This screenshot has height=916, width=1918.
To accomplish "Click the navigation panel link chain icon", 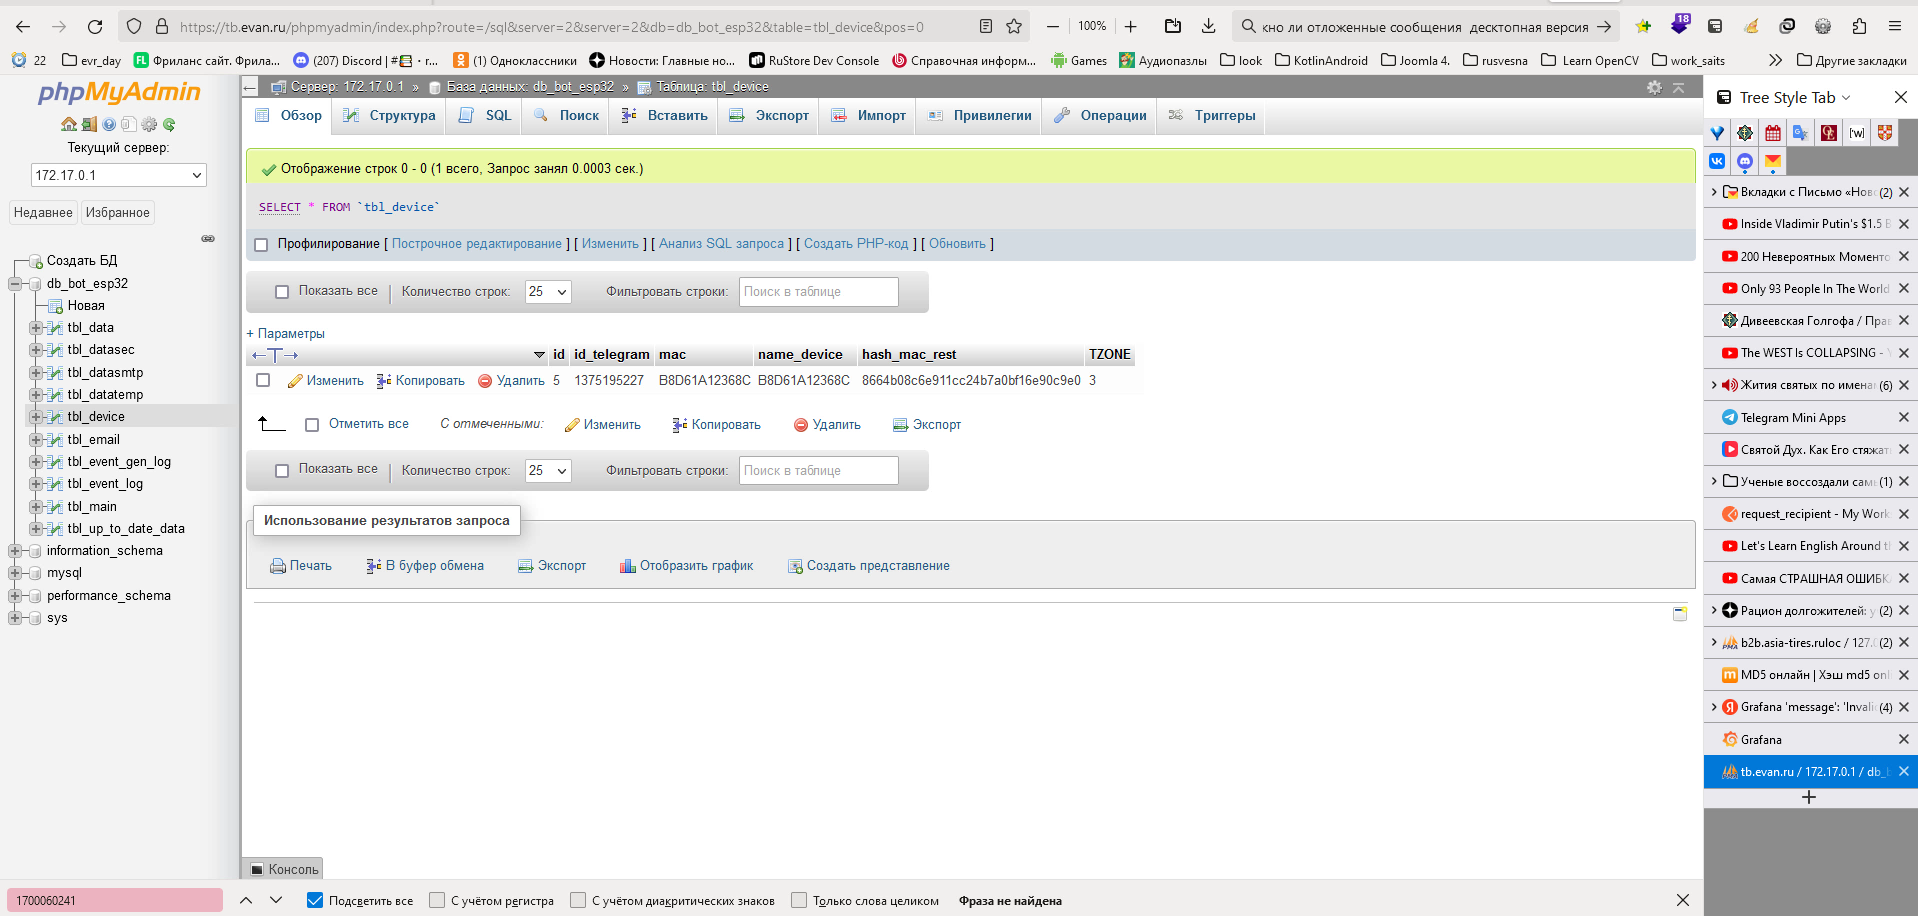I will (208, 239).
